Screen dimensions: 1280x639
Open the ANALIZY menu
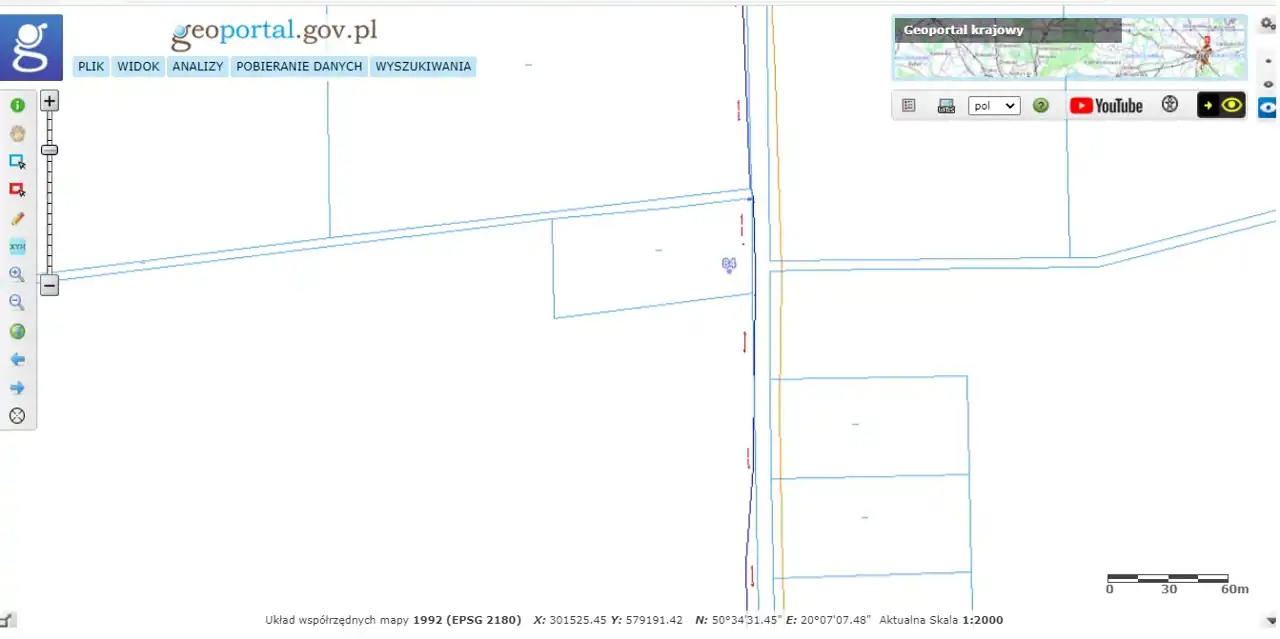pos(197,67)
